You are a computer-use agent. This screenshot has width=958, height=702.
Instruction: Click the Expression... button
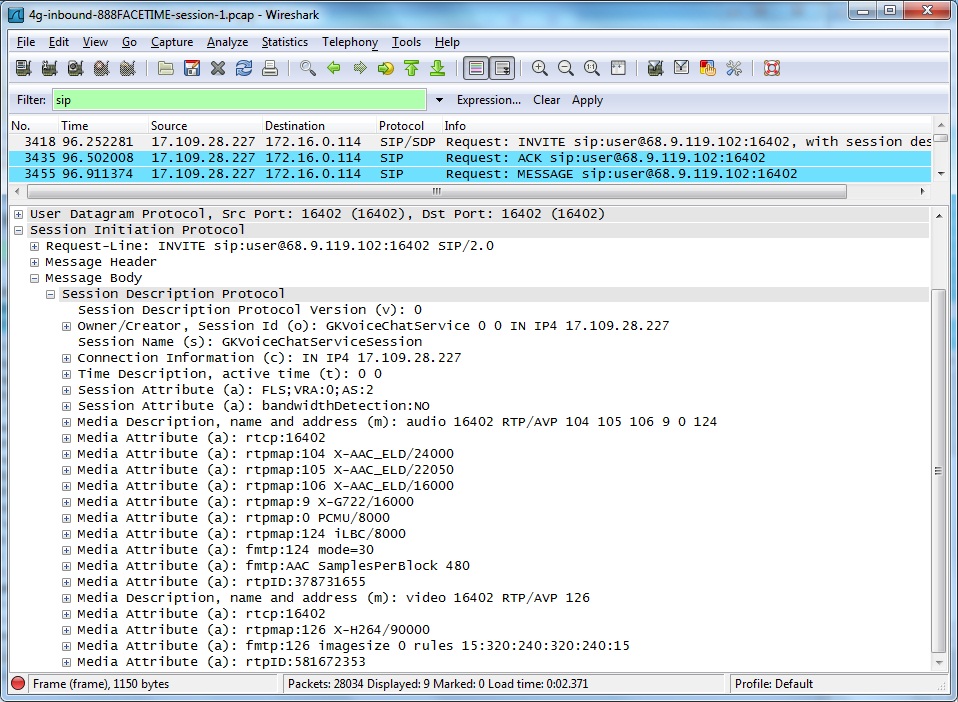tap(489, 100)
